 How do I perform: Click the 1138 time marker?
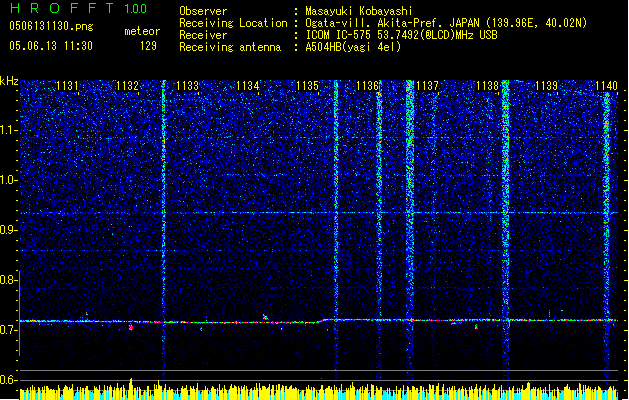click(487, 86)
